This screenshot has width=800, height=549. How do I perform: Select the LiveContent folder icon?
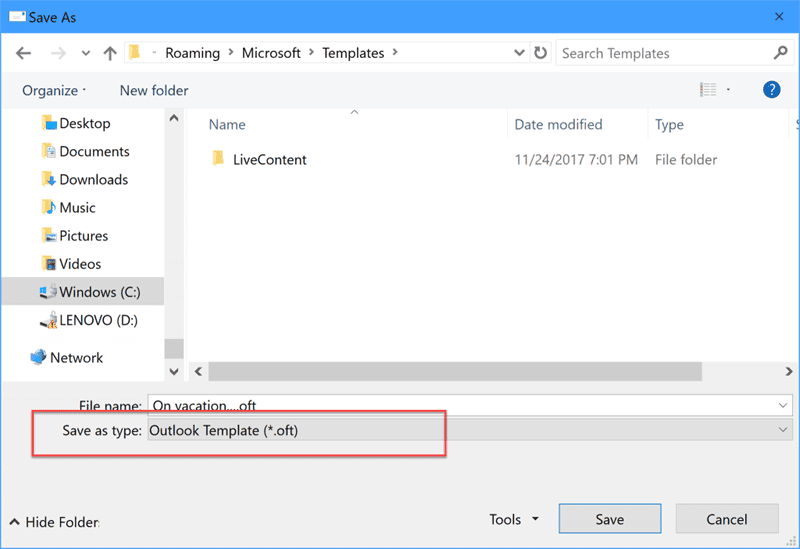tap(218, 159)
